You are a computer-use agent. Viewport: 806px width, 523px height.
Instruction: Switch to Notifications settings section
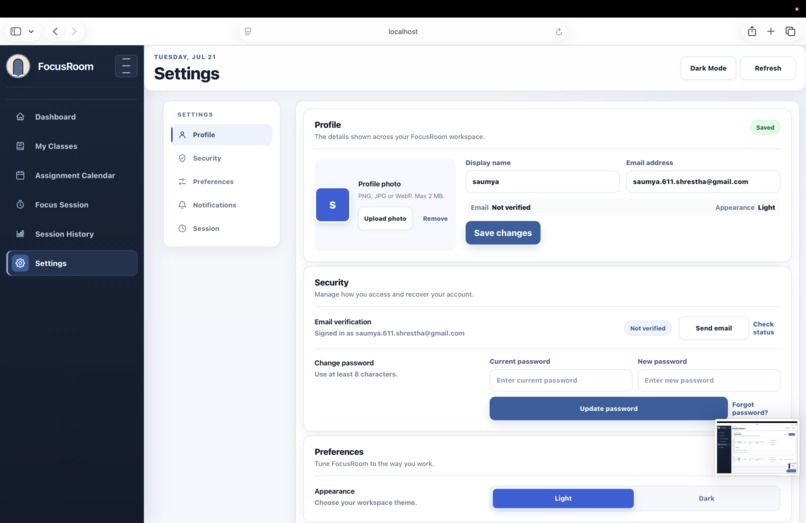pyautogui.click(x=222, y=205)
